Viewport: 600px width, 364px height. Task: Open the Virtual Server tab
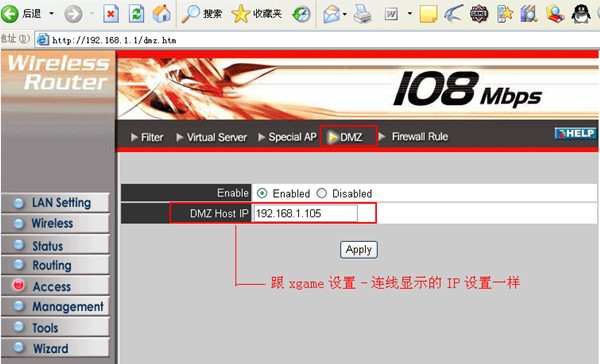[212, 137]
